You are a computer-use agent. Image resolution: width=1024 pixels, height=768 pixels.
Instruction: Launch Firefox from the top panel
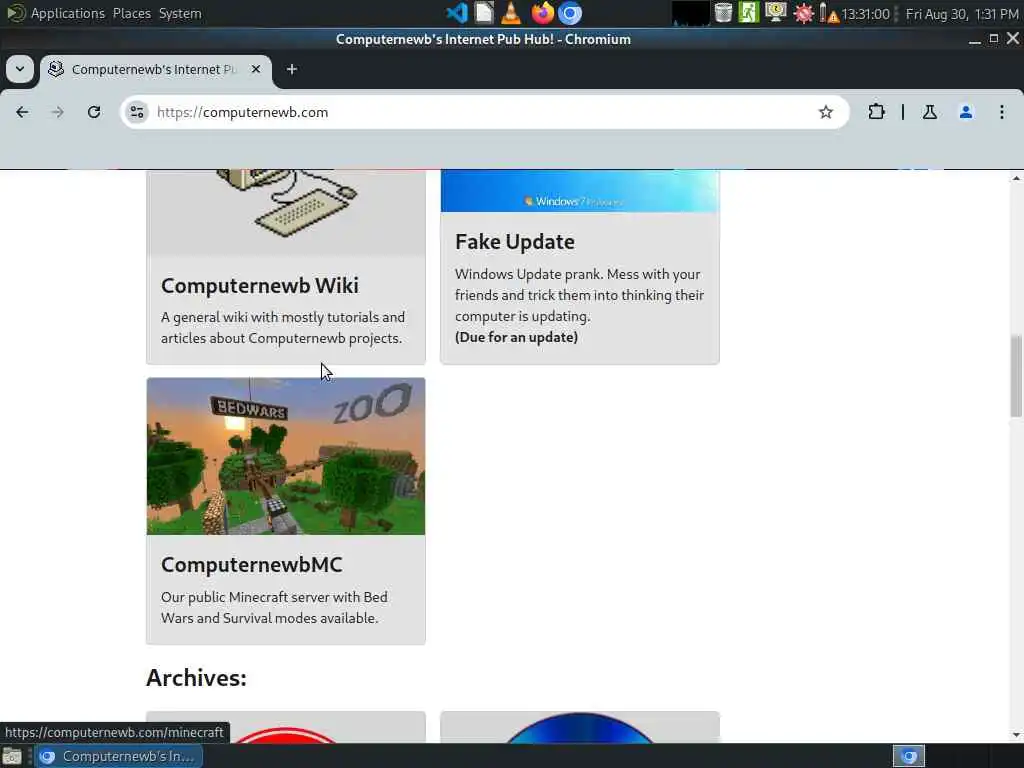point(542,13)
